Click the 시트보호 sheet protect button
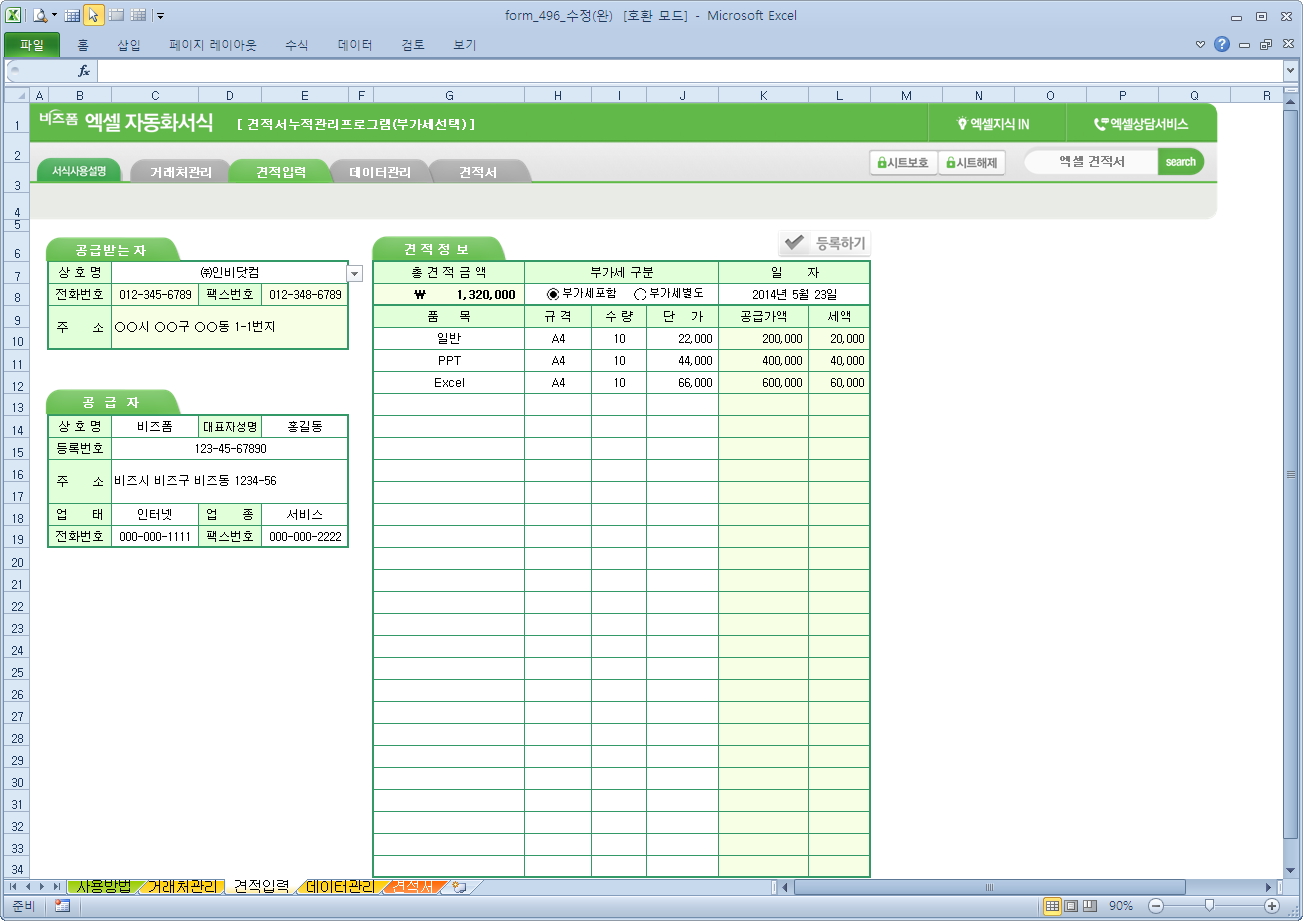This screenshot has height=921, width=1303. (x=903, y=162)
